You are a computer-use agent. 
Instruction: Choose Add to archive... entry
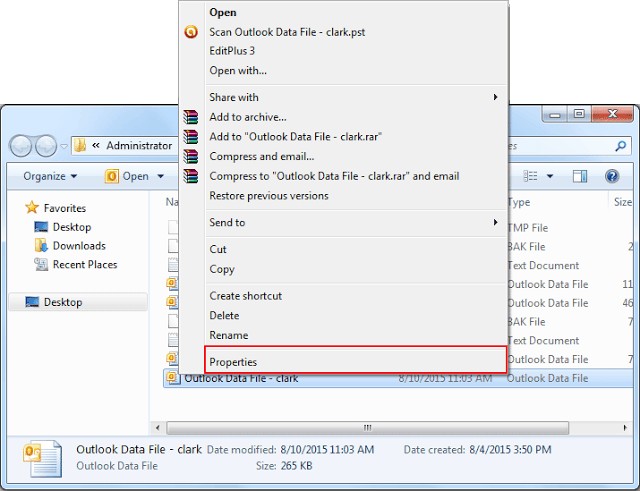click(x=248, y=117)
